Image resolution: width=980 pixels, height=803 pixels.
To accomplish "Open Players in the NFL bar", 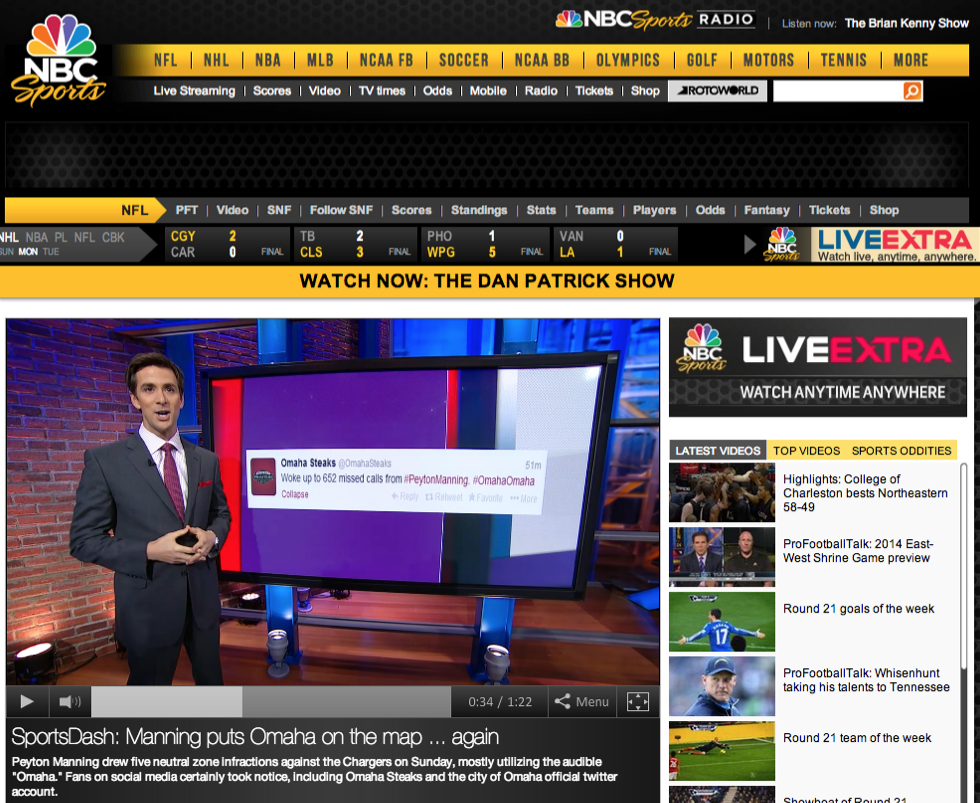I will (x=654, y=210).
